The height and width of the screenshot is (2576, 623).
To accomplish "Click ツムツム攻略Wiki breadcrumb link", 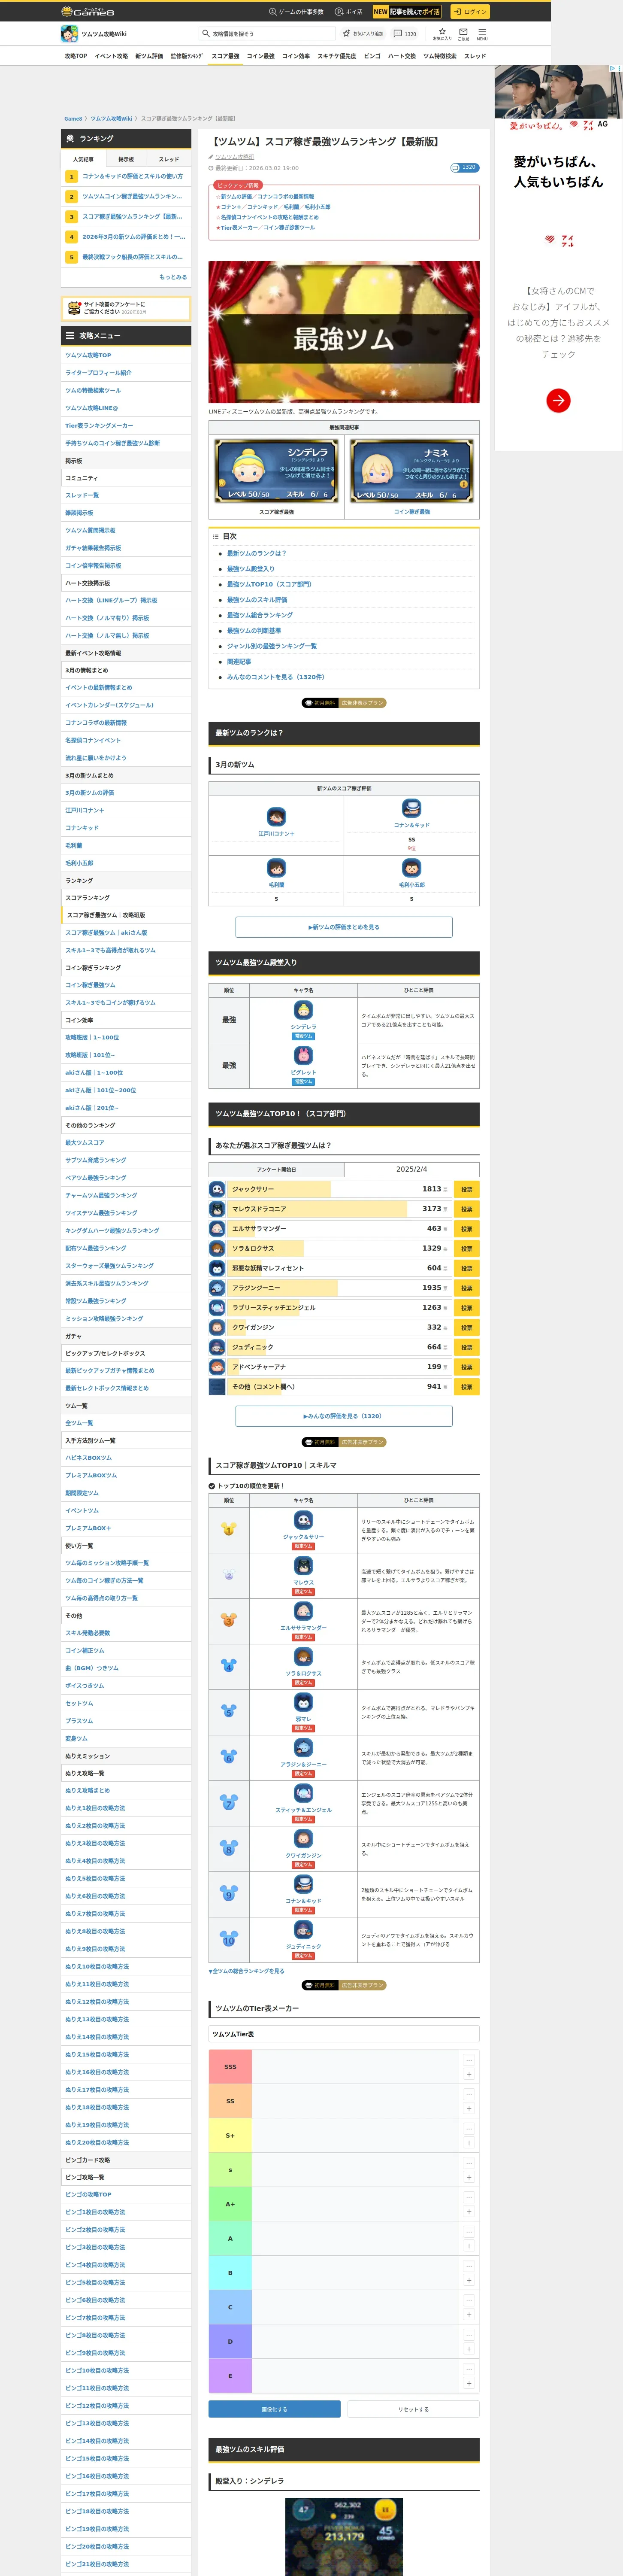I will pyautogui.click(x=112, y=118).
